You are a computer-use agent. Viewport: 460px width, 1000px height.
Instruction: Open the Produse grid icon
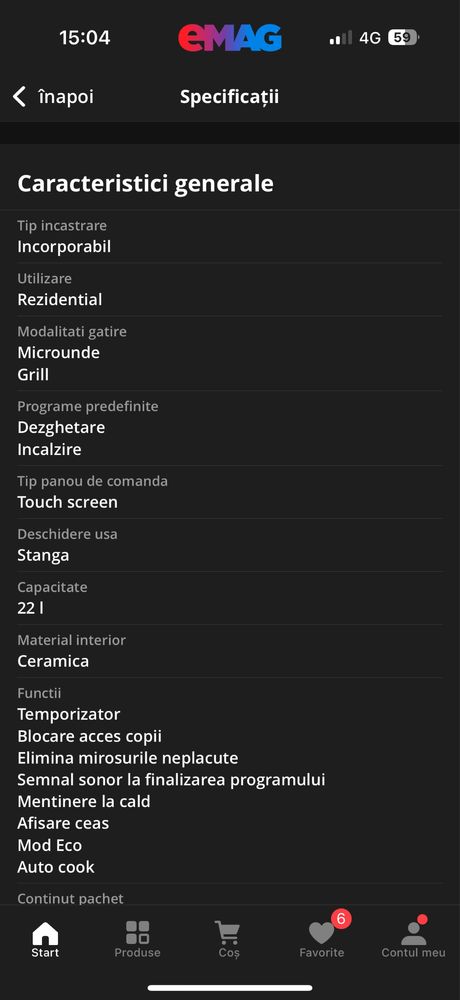(137, 932)
